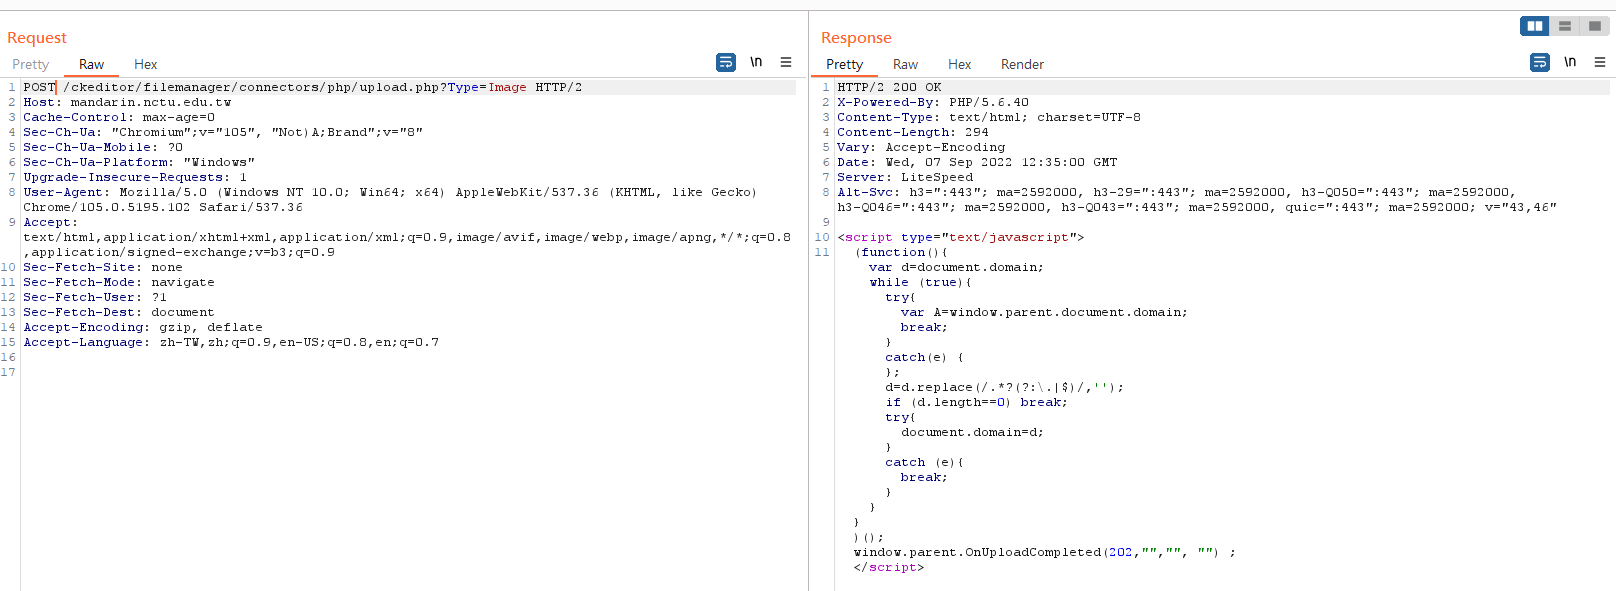
Task: Click the d=d.replace regex line
Action: (1004, 387)
